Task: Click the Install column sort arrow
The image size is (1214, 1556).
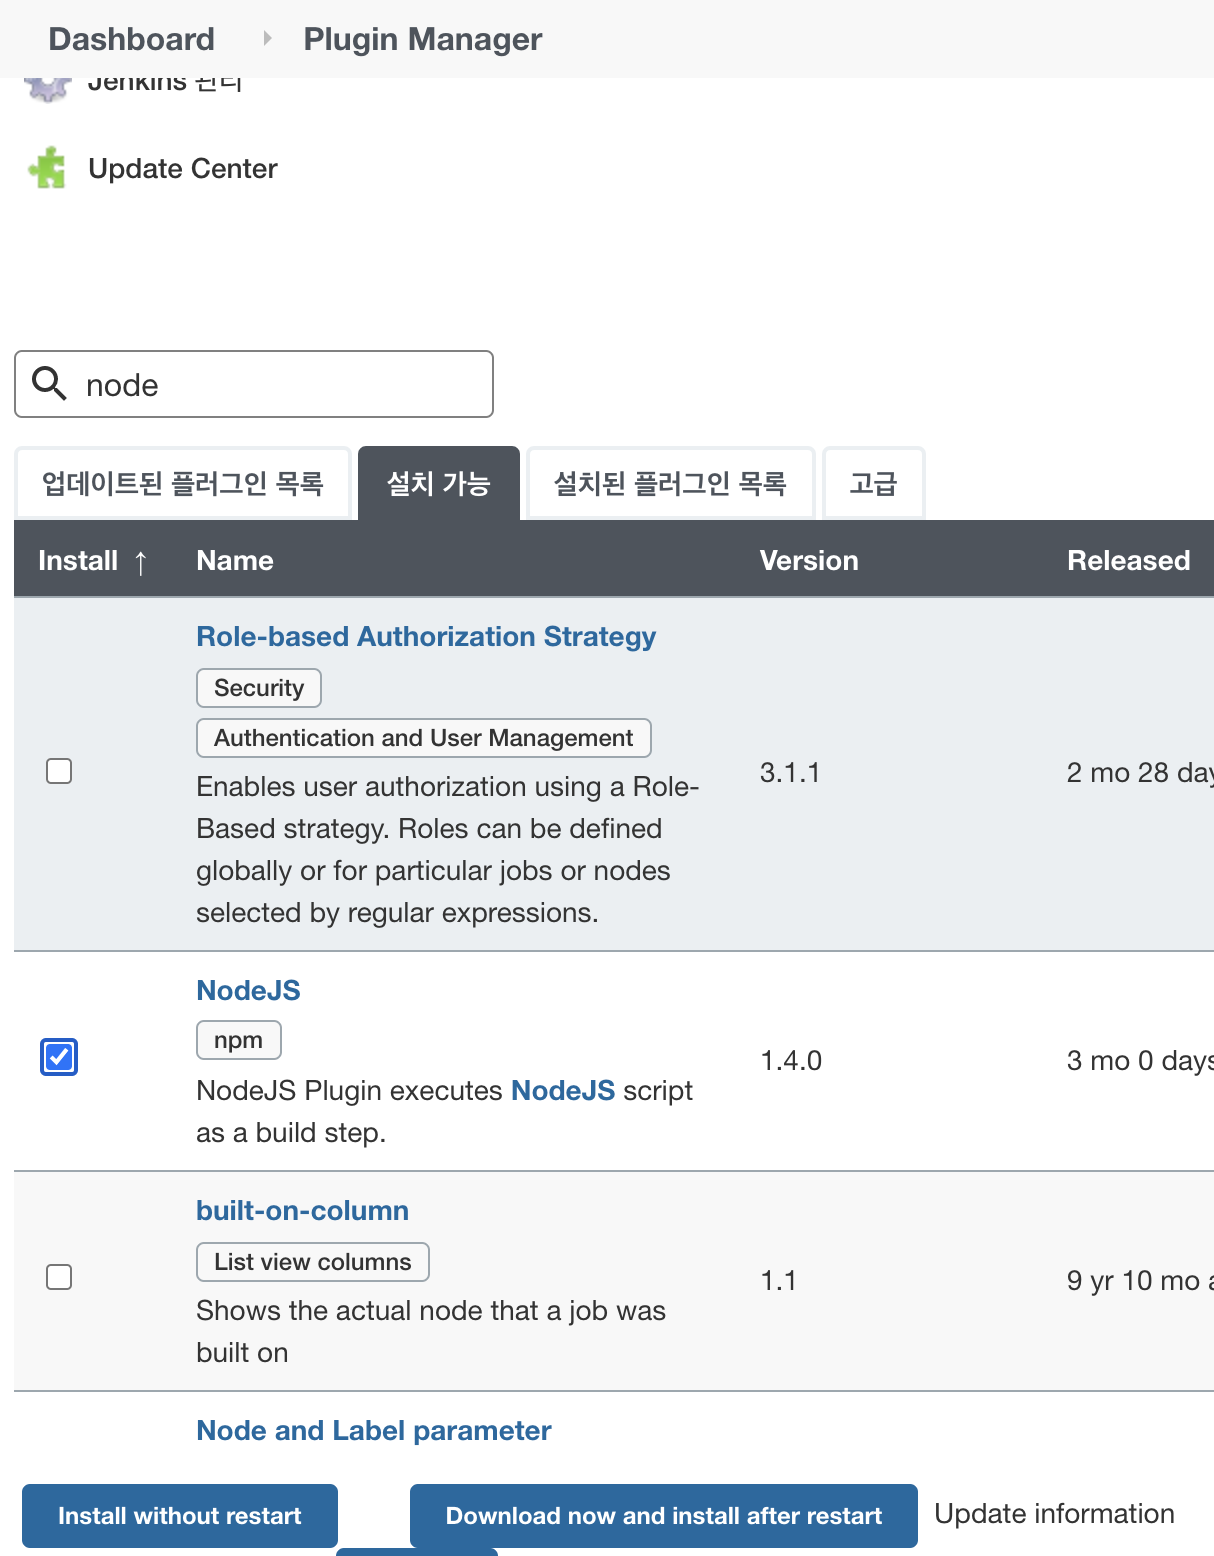Action: [x=141, y=562]
